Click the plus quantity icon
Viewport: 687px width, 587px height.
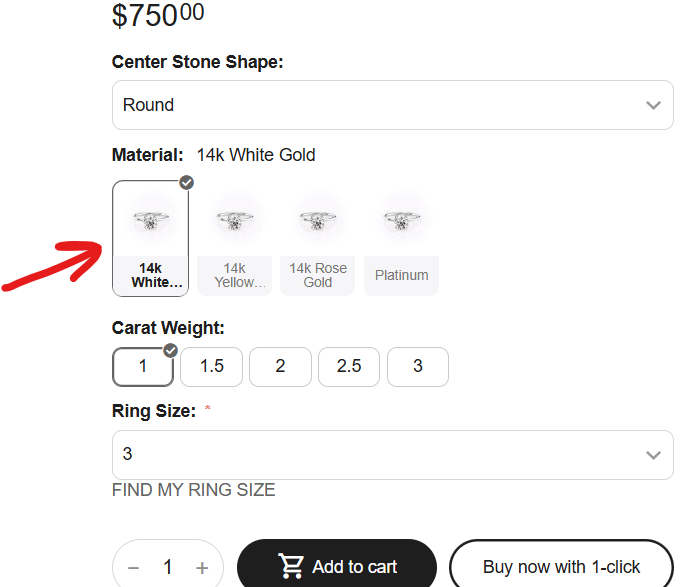tap(202, 568)
